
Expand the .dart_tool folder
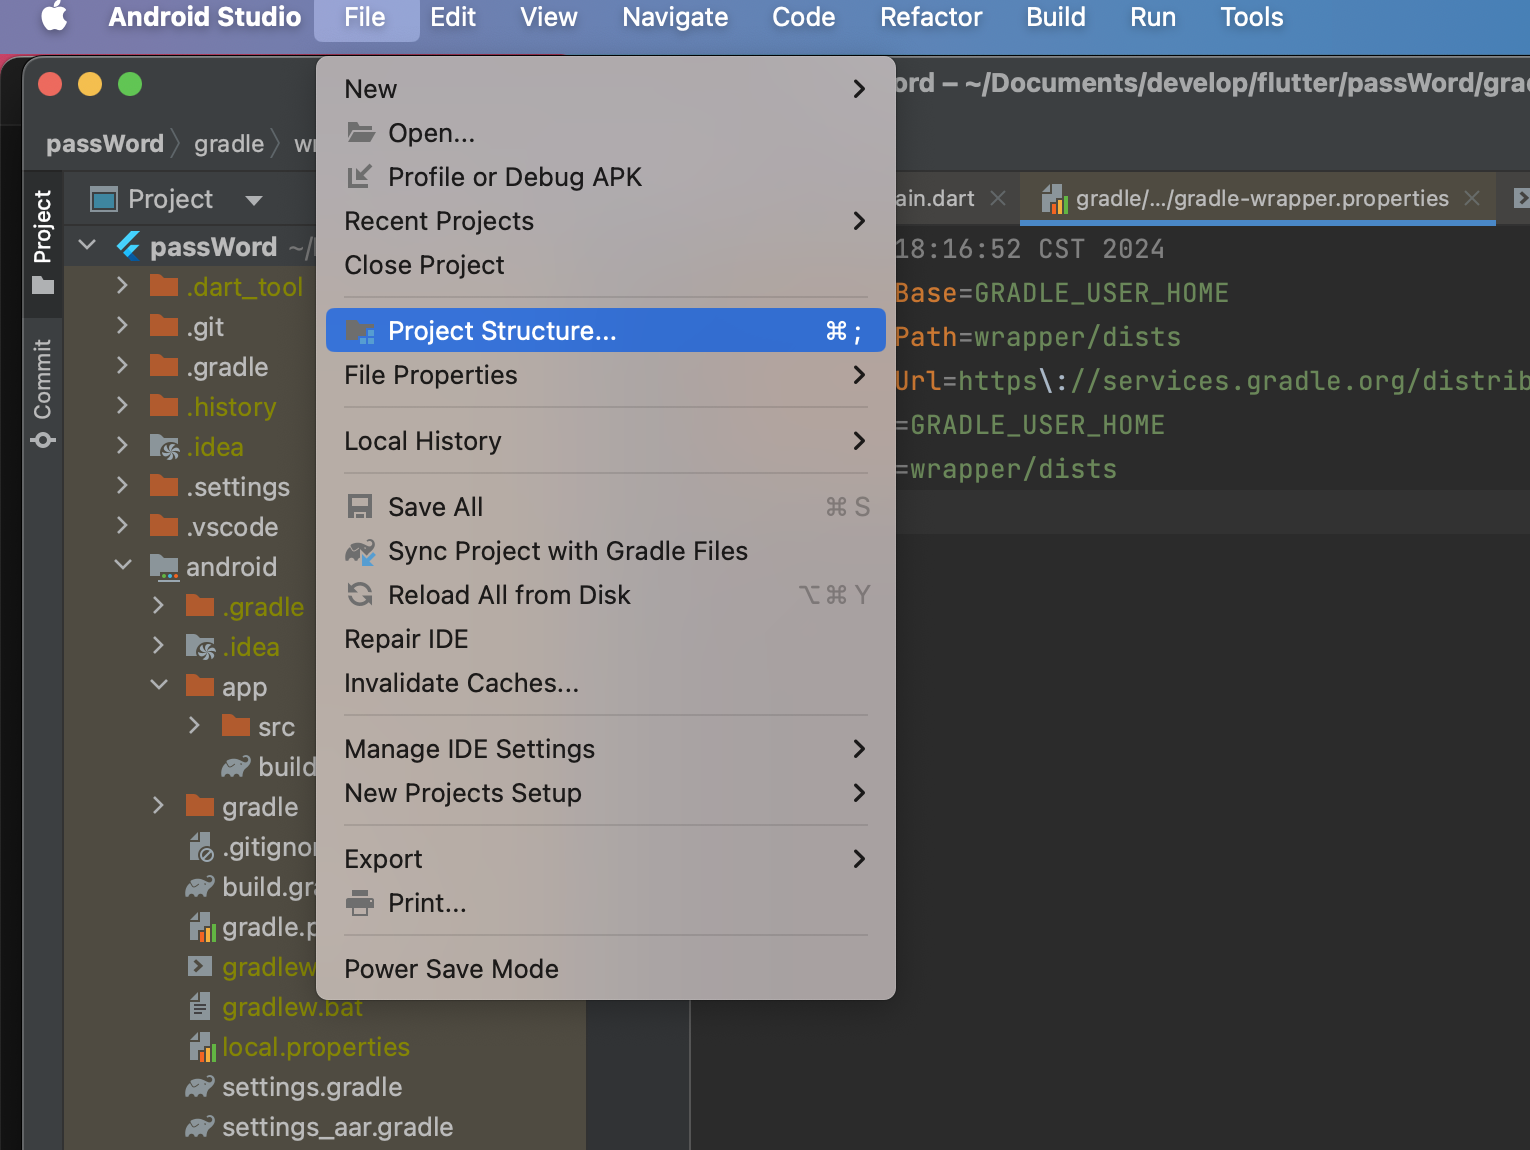pos(122,286)
